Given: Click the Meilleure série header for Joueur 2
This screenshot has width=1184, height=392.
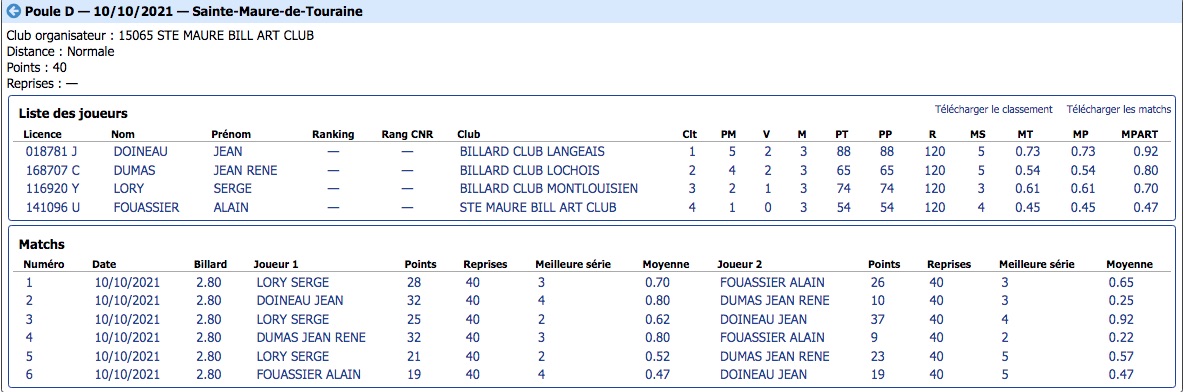Looking at the screenshot, I should (x=1037, y=265).
